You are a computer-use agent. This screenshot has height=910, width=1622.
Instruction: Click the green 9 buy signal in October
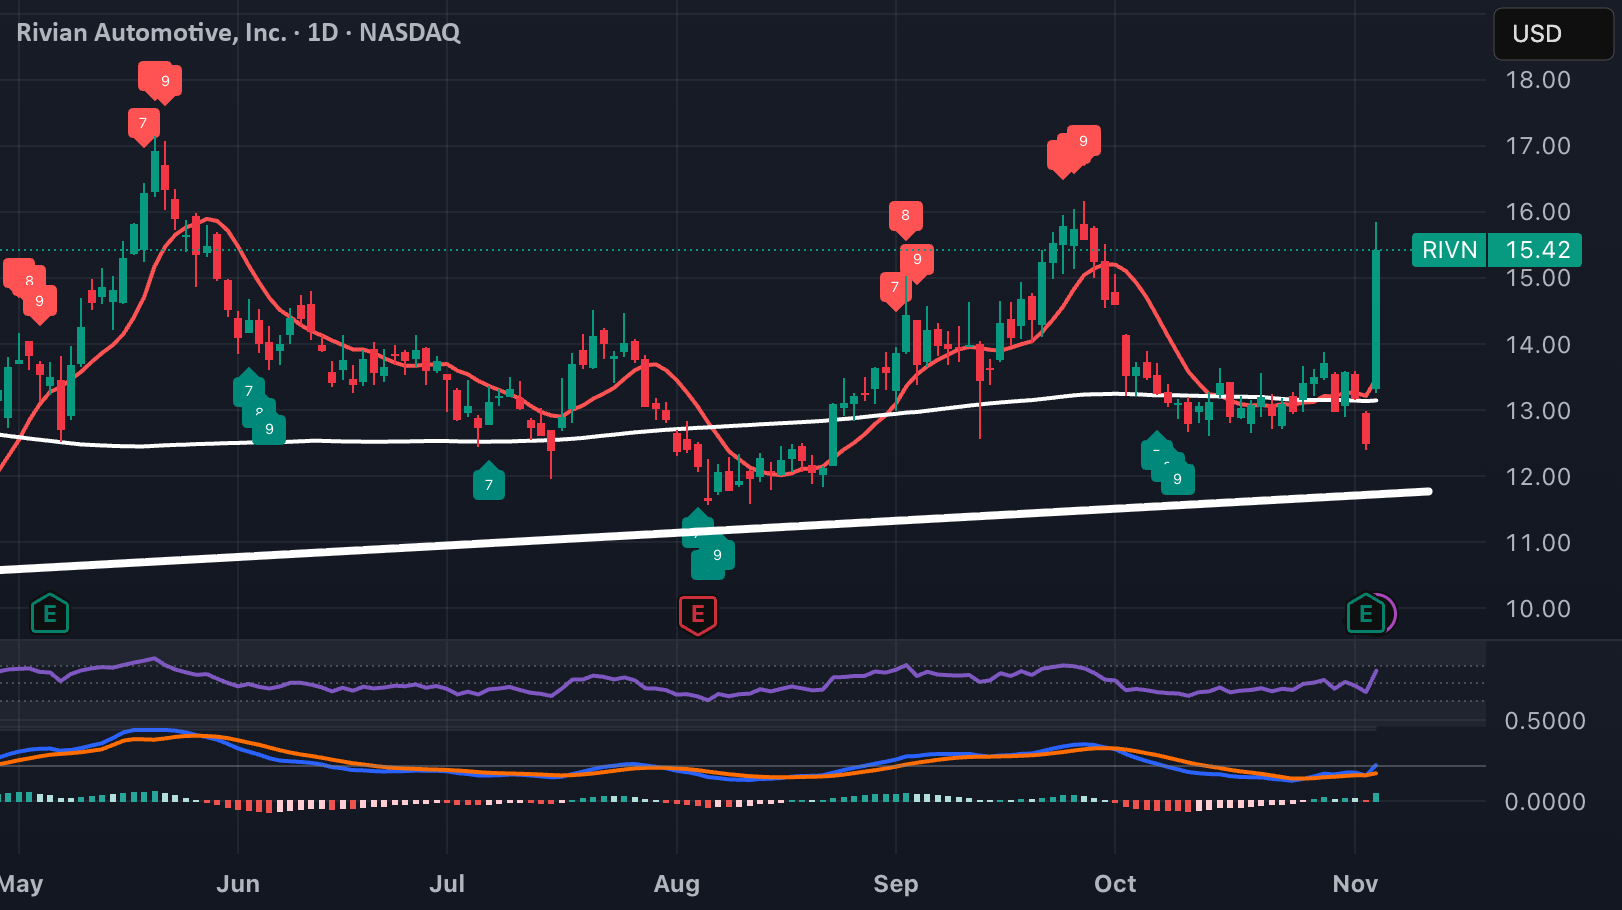point(1177,480)
